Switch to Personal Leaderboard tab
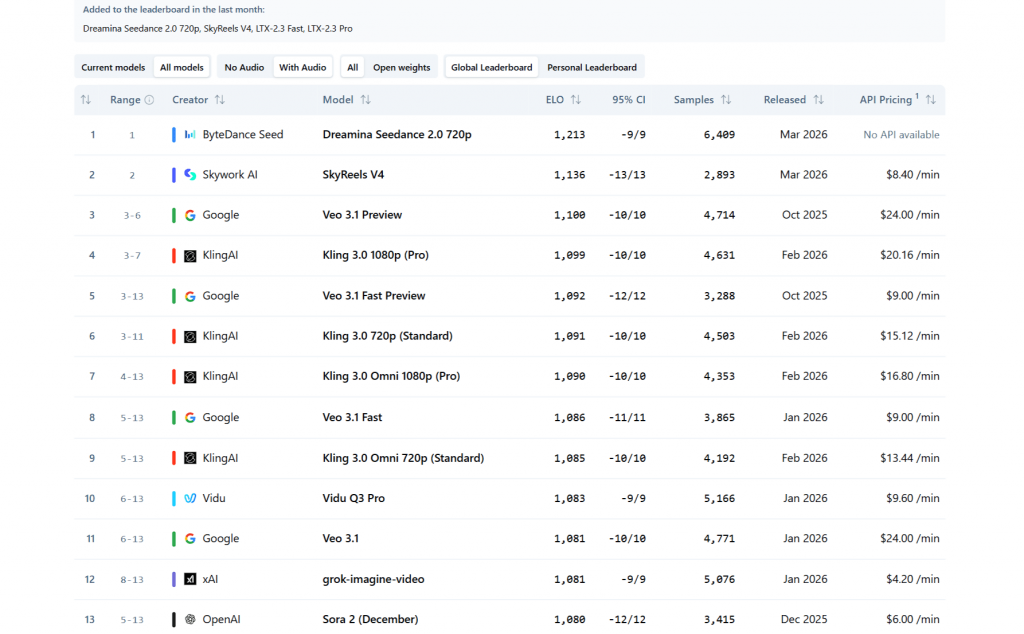Viewport: 1024px width, 634px height. coord(591,68)
